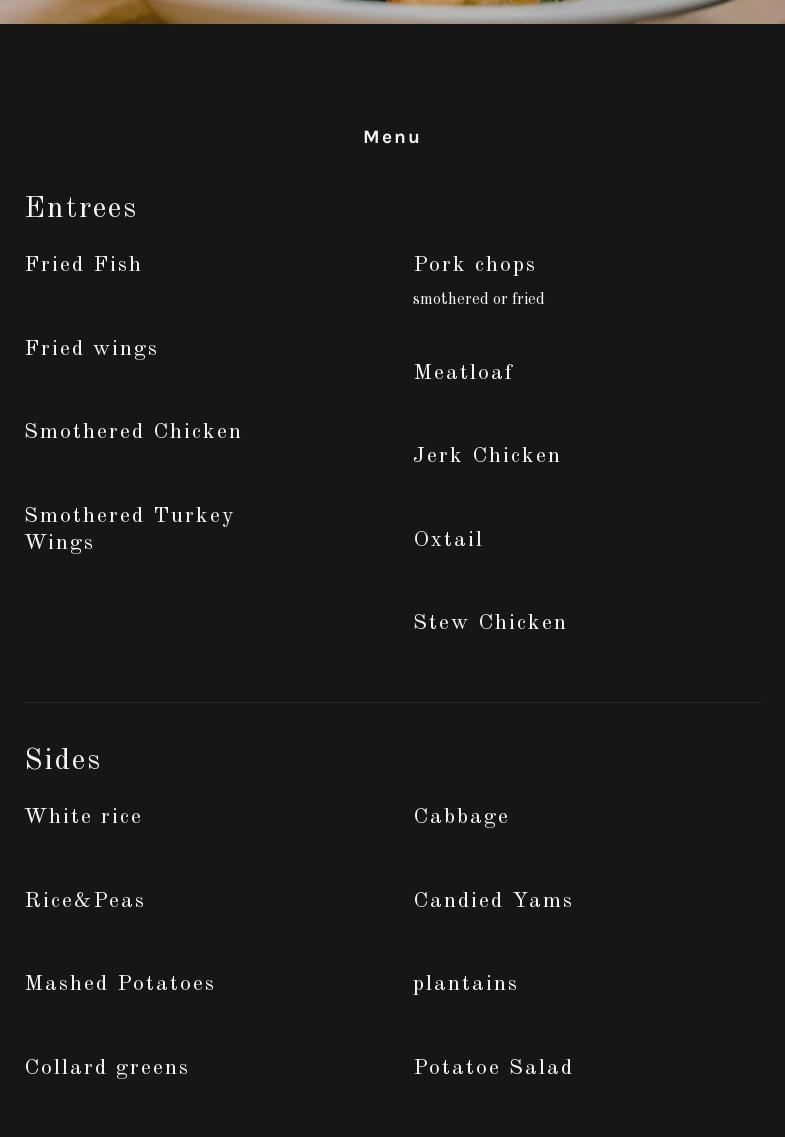The width and height of the screenshot is (785, 1137).
Task: Click the Menu heading text
Action: (391, 137)
